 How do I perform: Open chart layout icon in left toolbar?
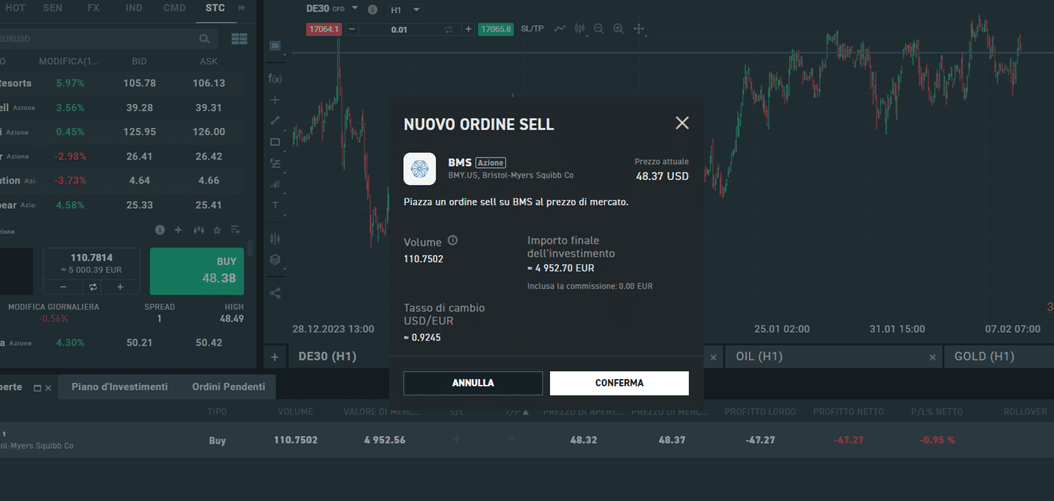pos(275,46)
